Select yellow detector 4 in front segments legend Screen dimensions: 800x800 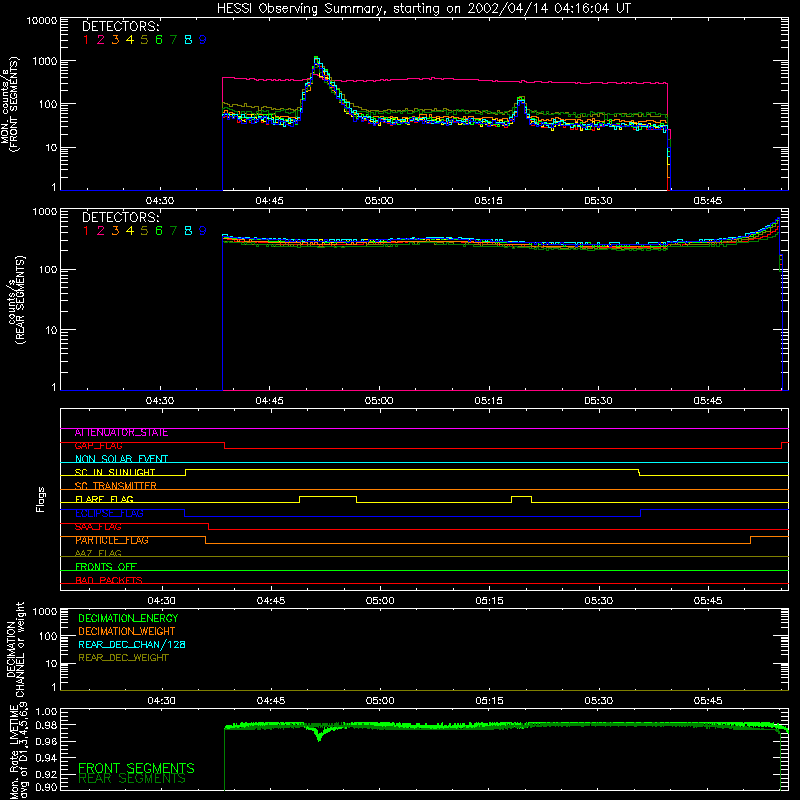pos(130,40)
